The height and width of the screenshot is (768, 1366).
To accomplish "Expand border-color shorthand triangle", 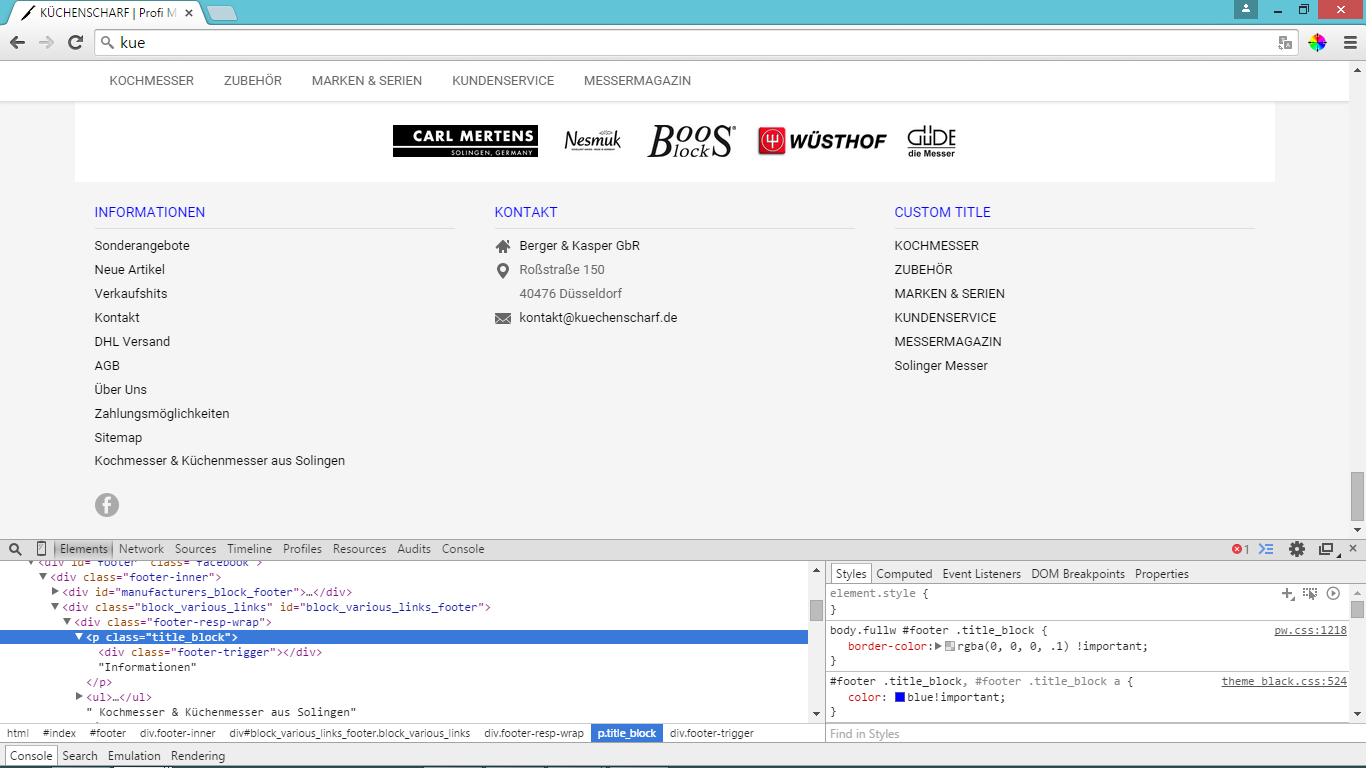I will pos(938,646).
